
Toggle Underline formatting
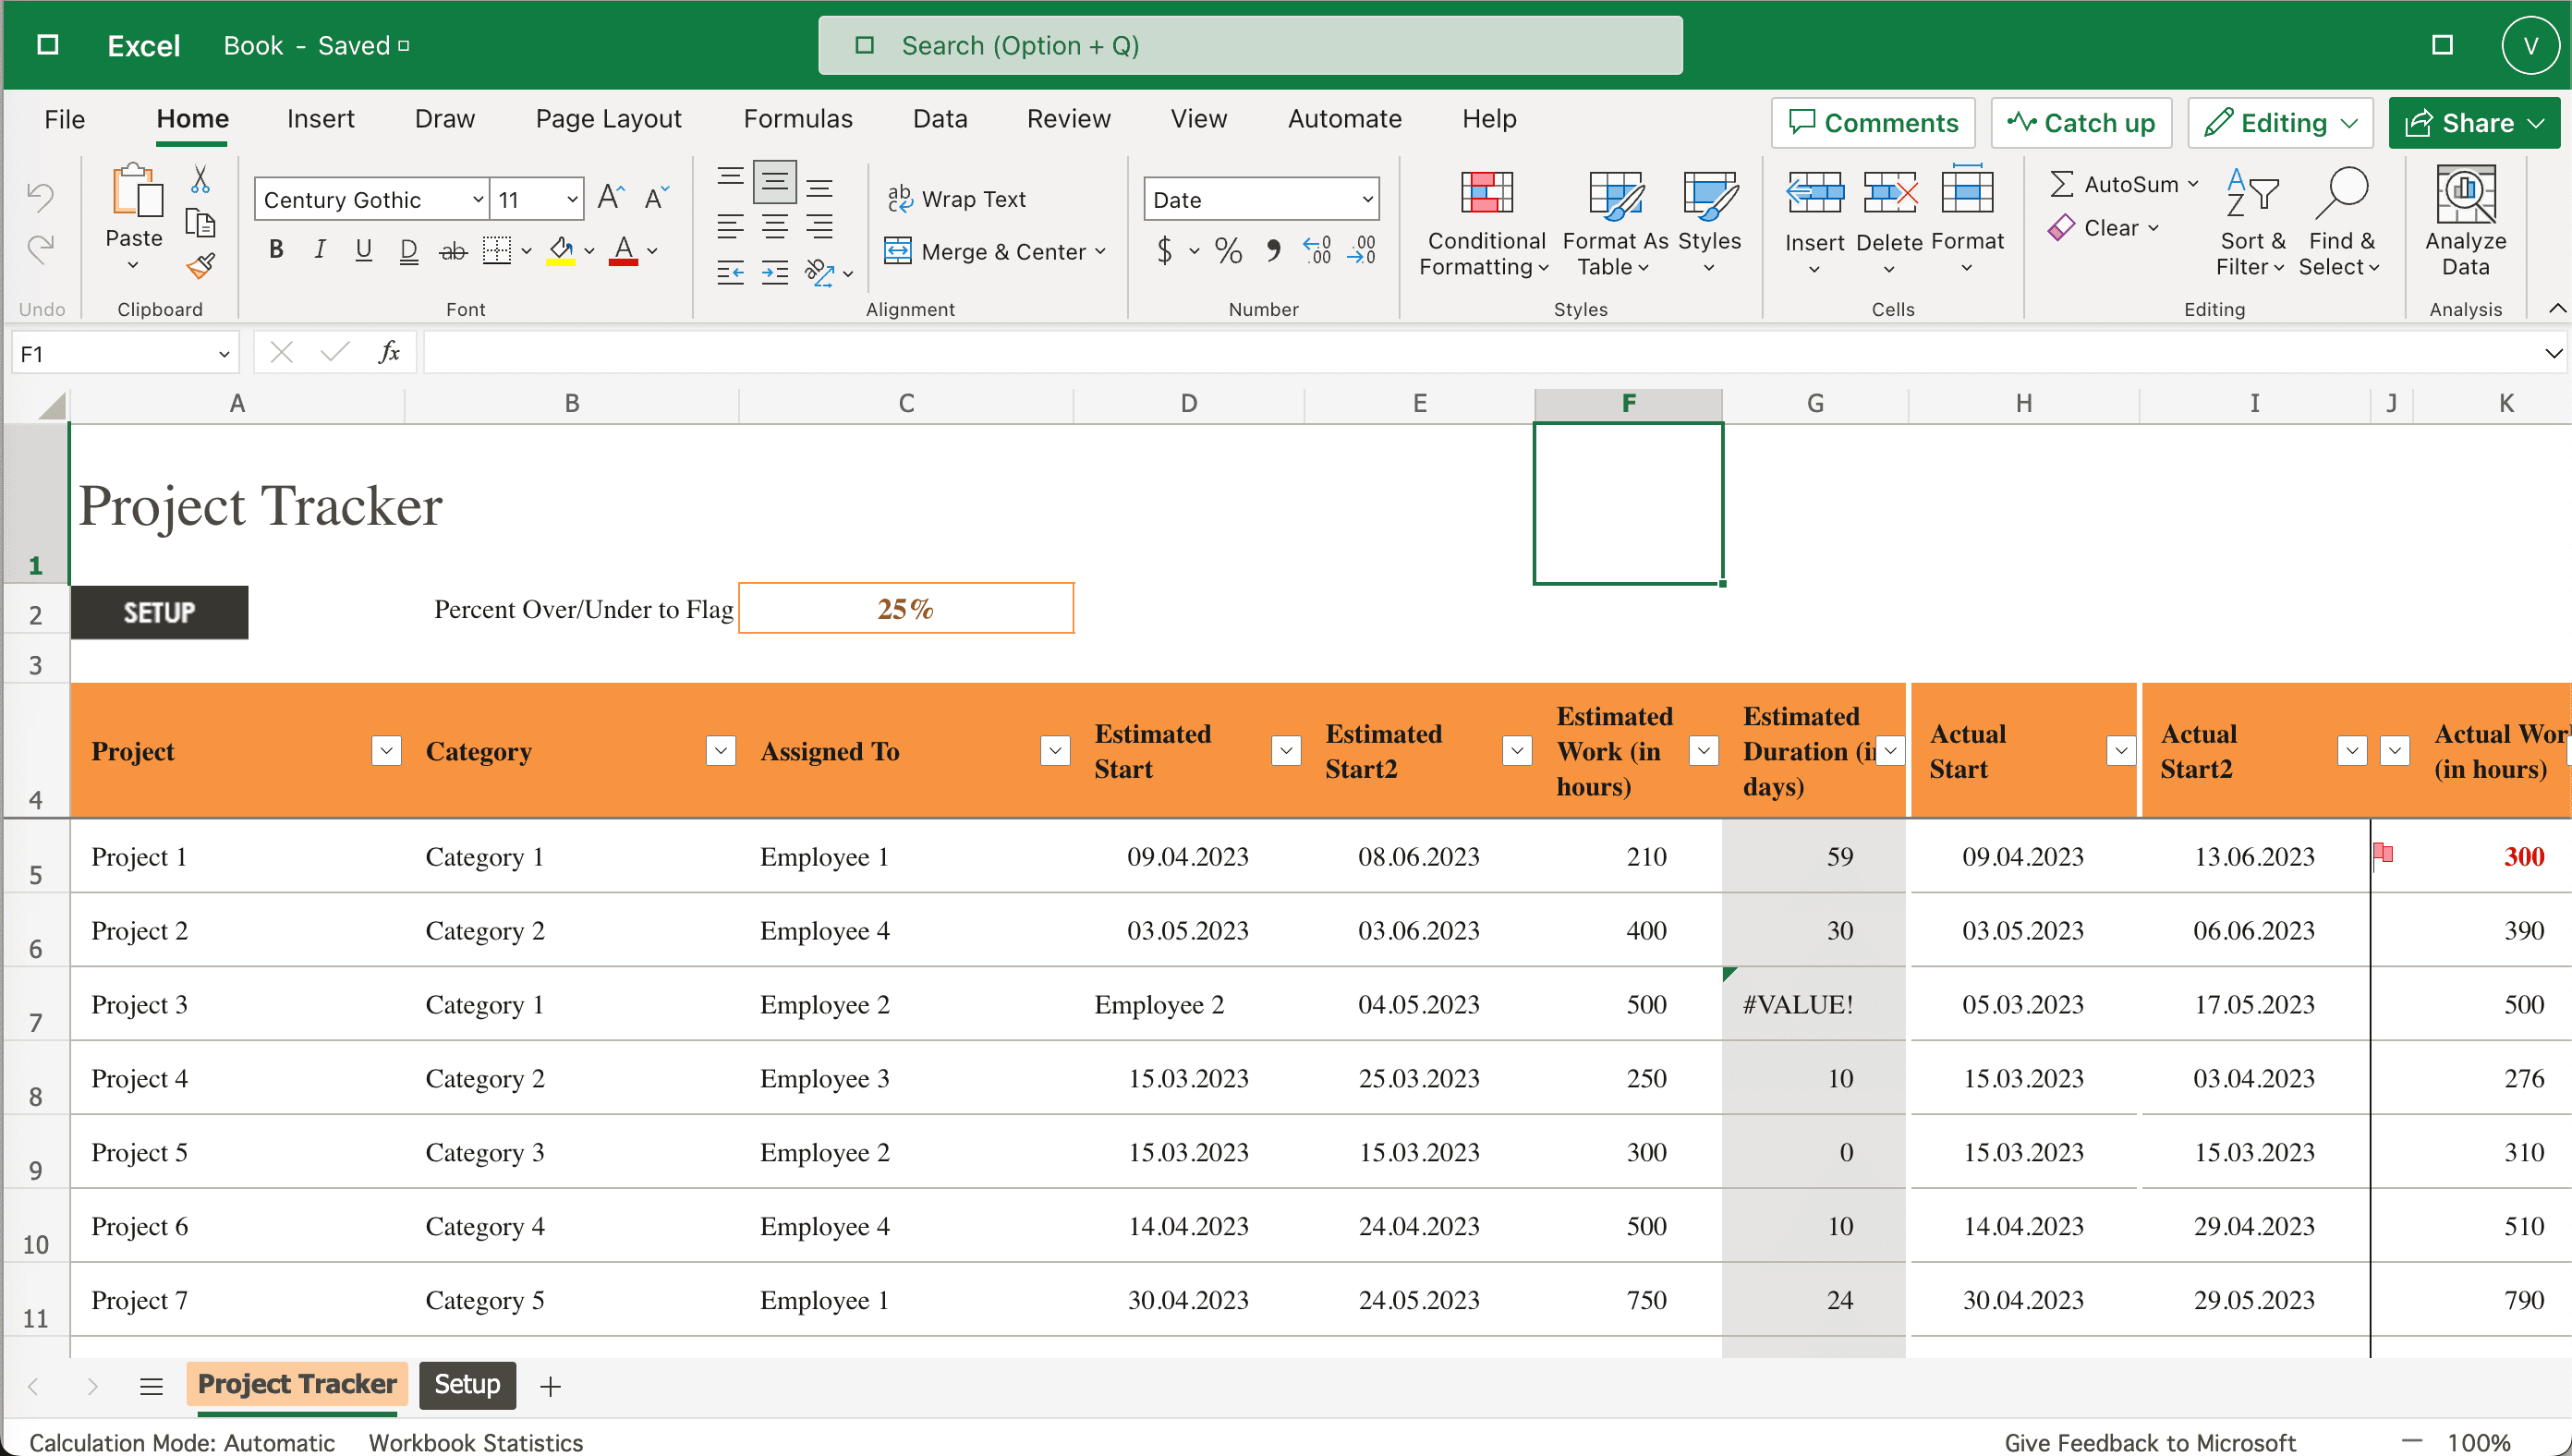[x=364, y=250]
